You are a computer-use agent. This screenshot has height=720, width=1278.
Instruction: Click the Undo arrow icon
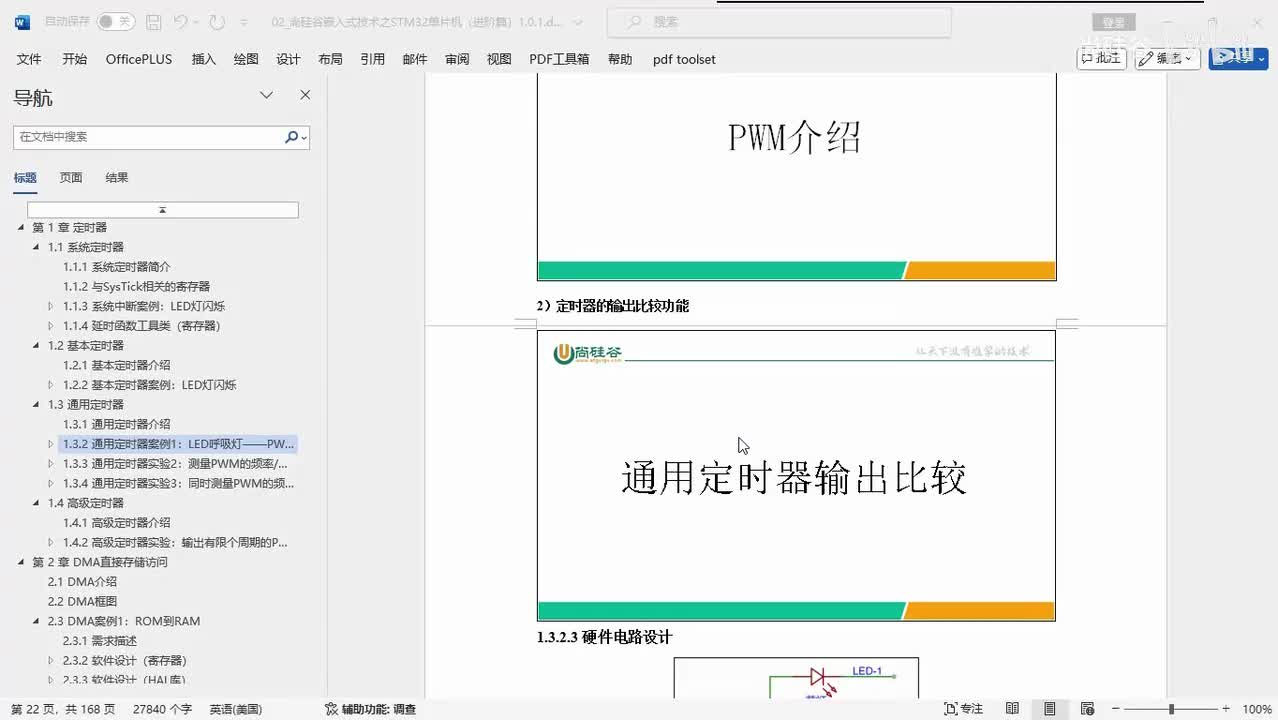point(180,21)
